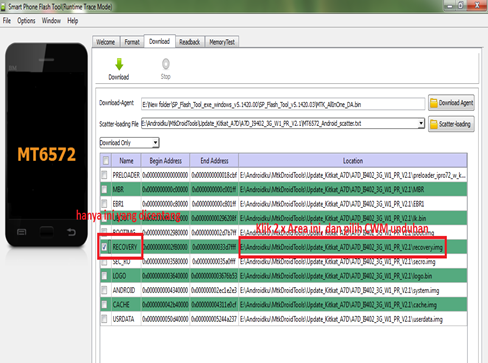Open the Help menu
Viewport: 488px width, 363px height.
point(73,21)
